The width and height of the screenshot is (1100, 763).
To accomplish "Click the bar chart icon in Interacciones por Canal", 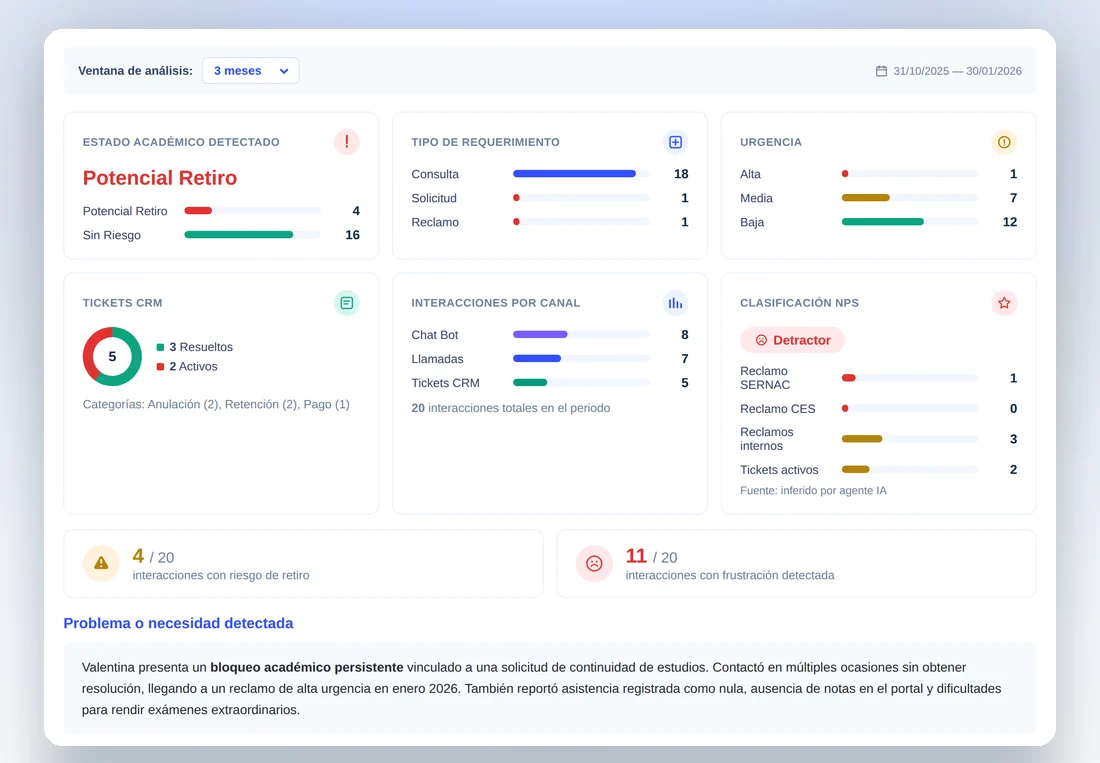I will coord(676,303).
